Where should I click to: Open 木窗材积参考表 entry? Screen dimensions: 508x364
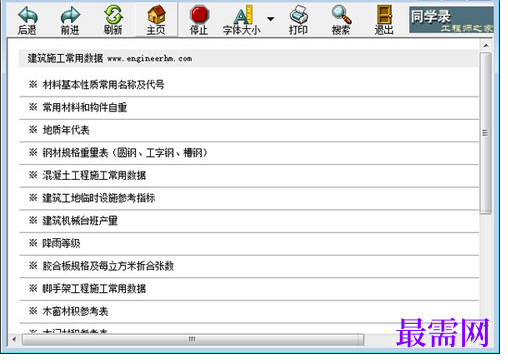[x=75, y=311]
